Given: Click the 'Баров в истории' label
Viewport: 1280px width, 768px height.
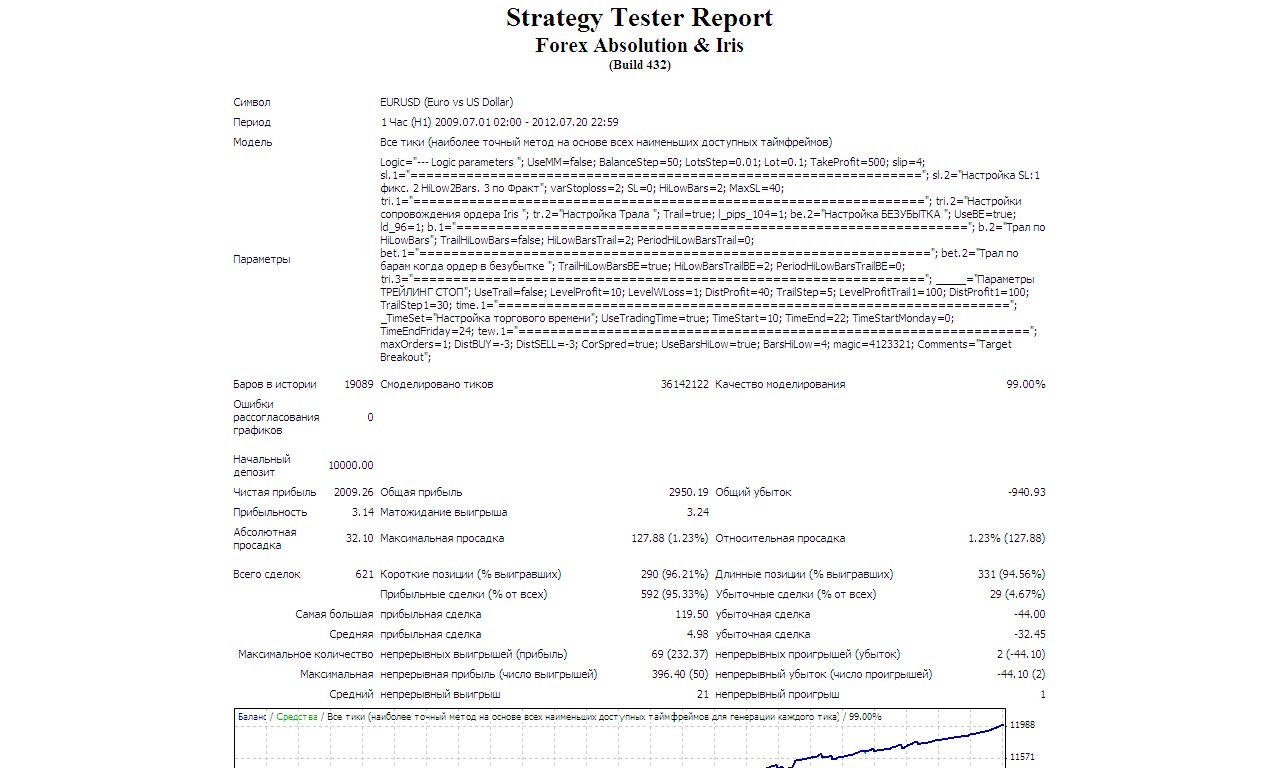Looking at the screenshot, I should (x=275, y=384).
